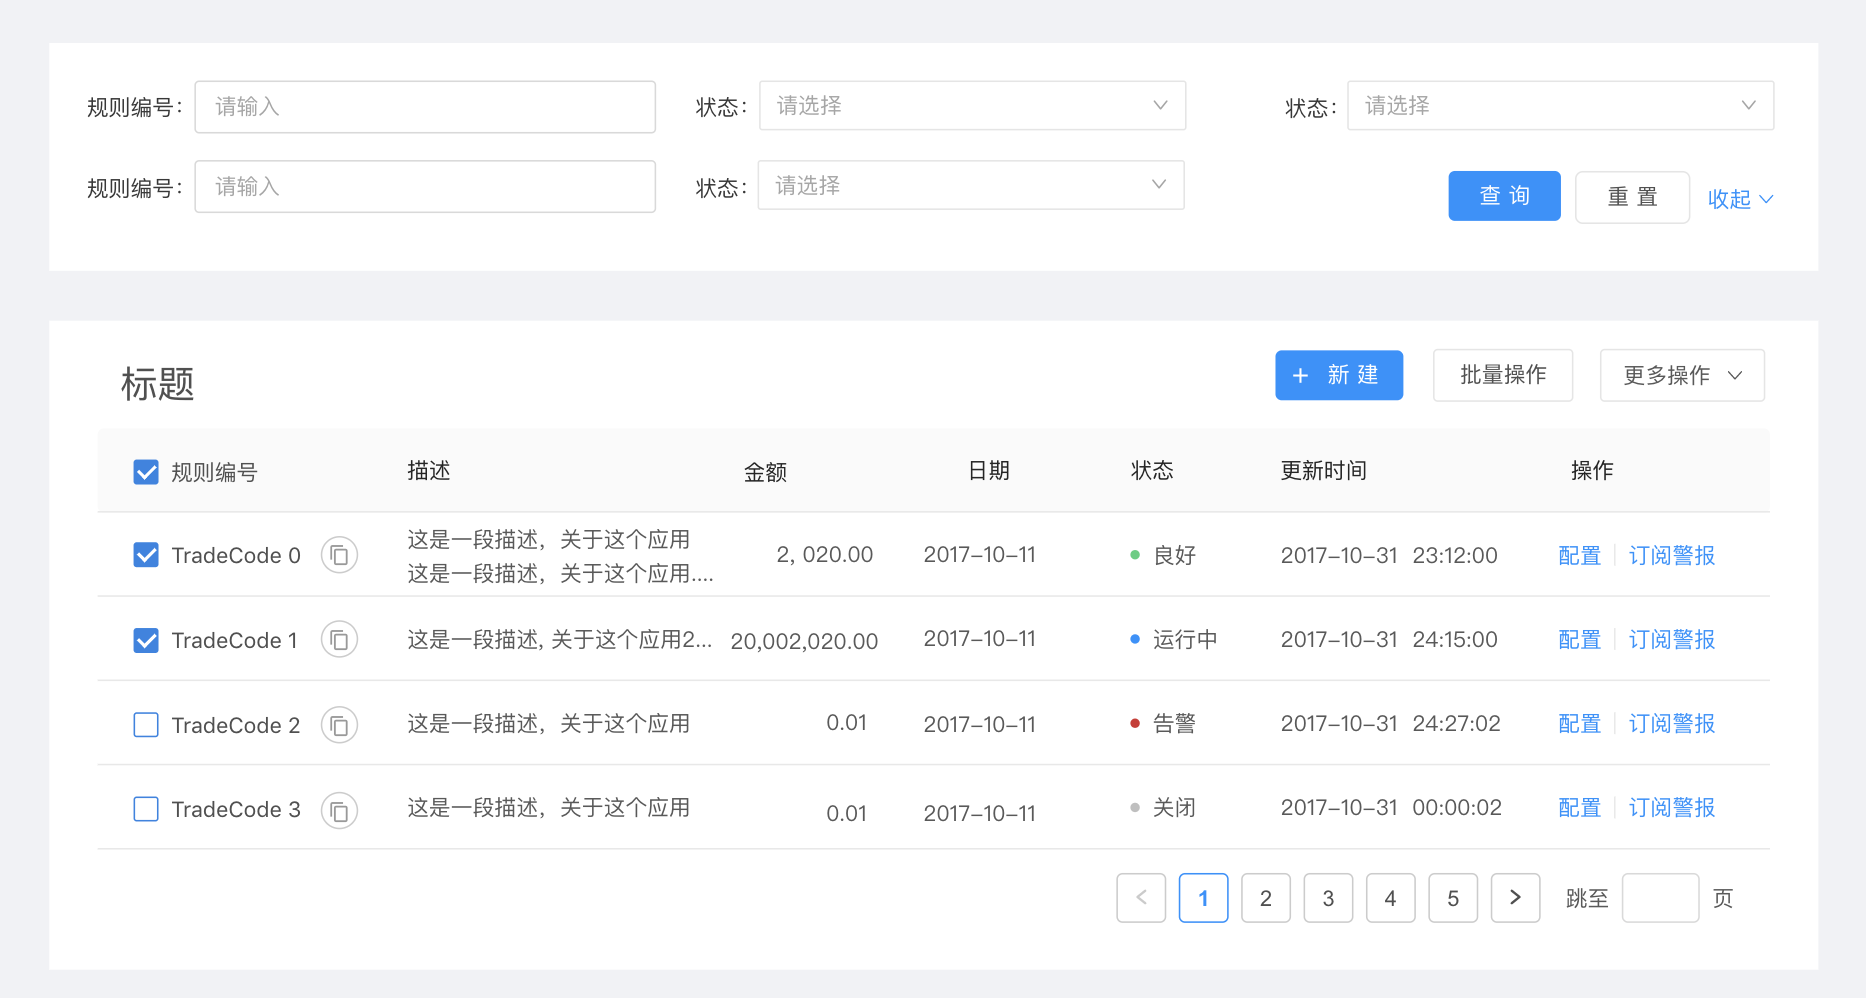
Task: Copy the TradeCode 0 rule number
Action: (339, 555)
